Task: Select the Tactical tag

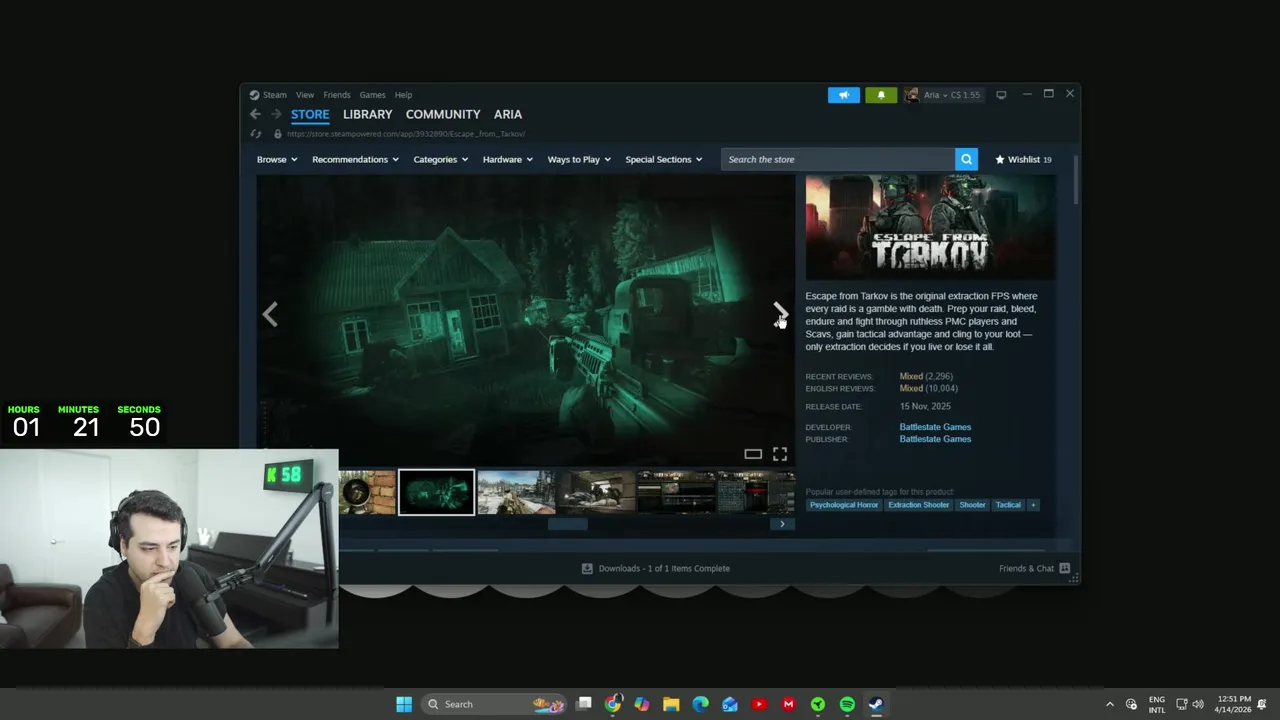Action: [x=1008, y=505]
